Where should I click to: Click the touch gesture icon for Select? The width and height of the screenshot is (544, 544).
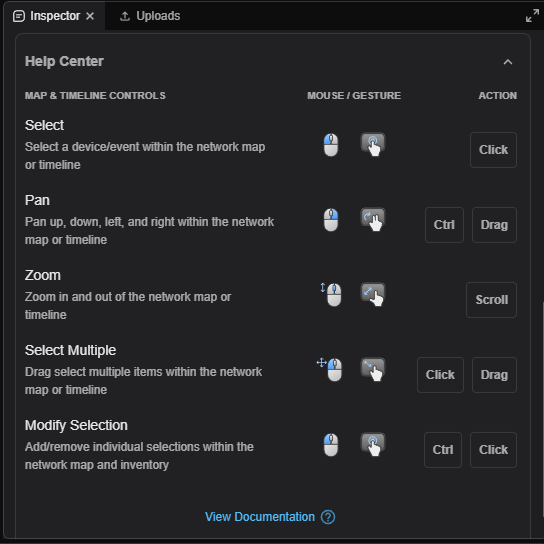(373, 144)
